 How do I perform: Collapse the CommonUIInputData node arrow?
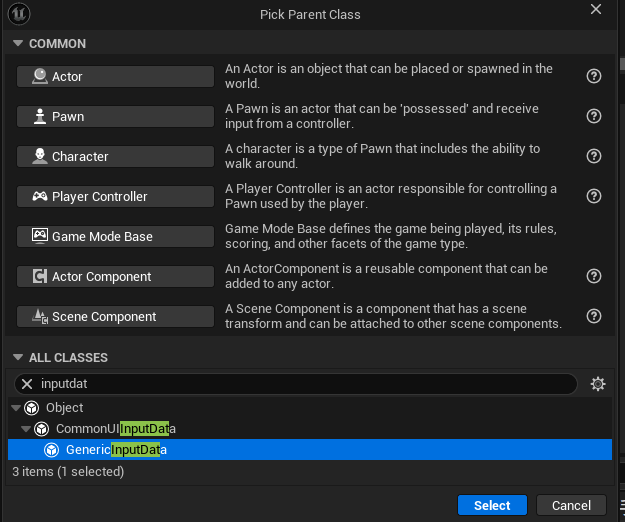pyautogui.click(x=26, y=429)
